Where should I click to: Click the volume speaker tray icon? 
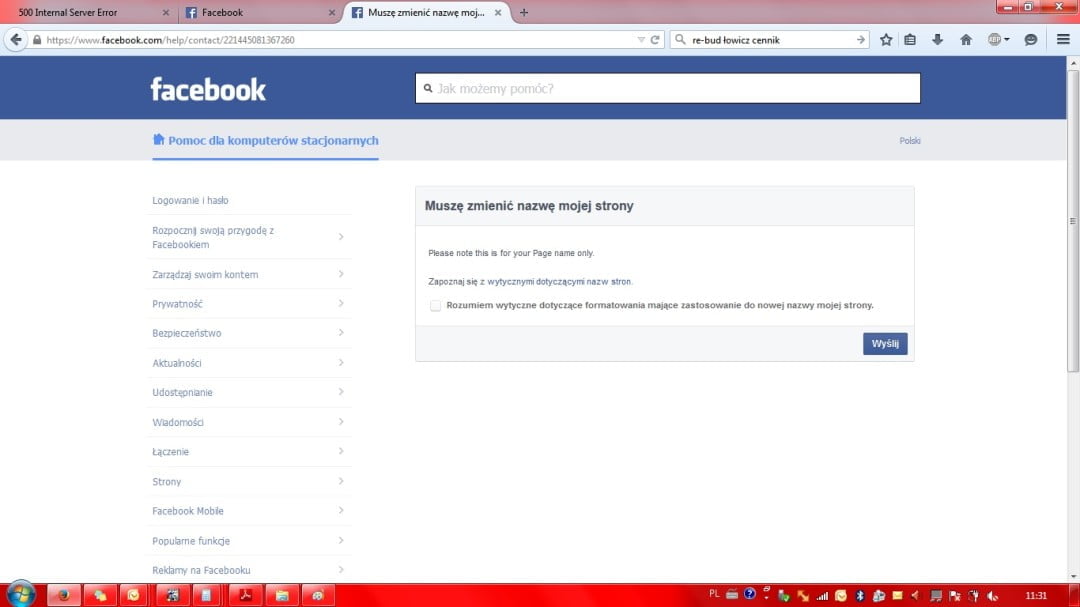click(x=993, y=595)
